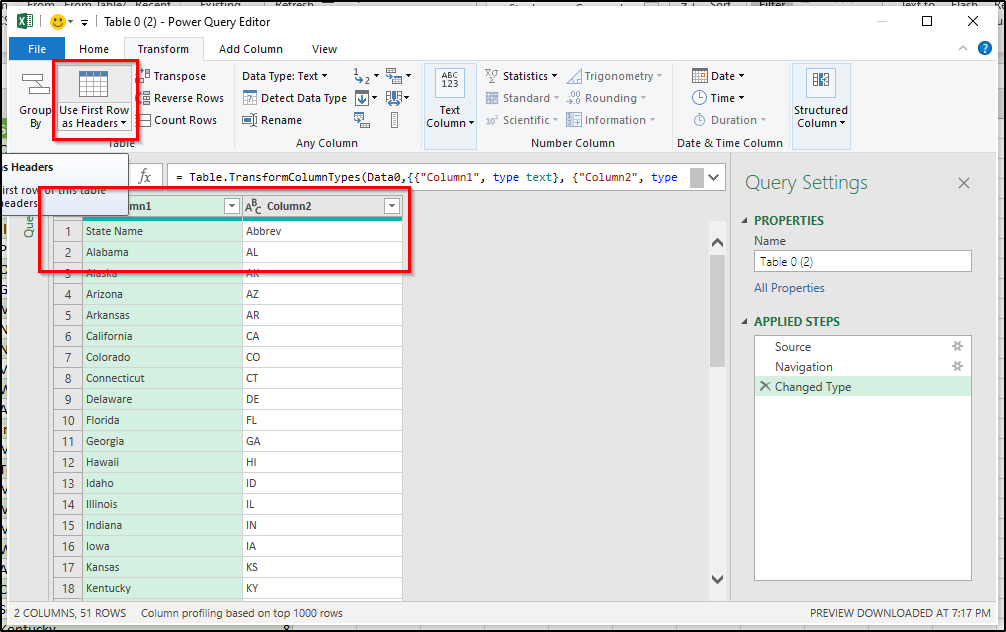
Task: Click Reverse Rows in the Table group
Action: coord(180,98)
